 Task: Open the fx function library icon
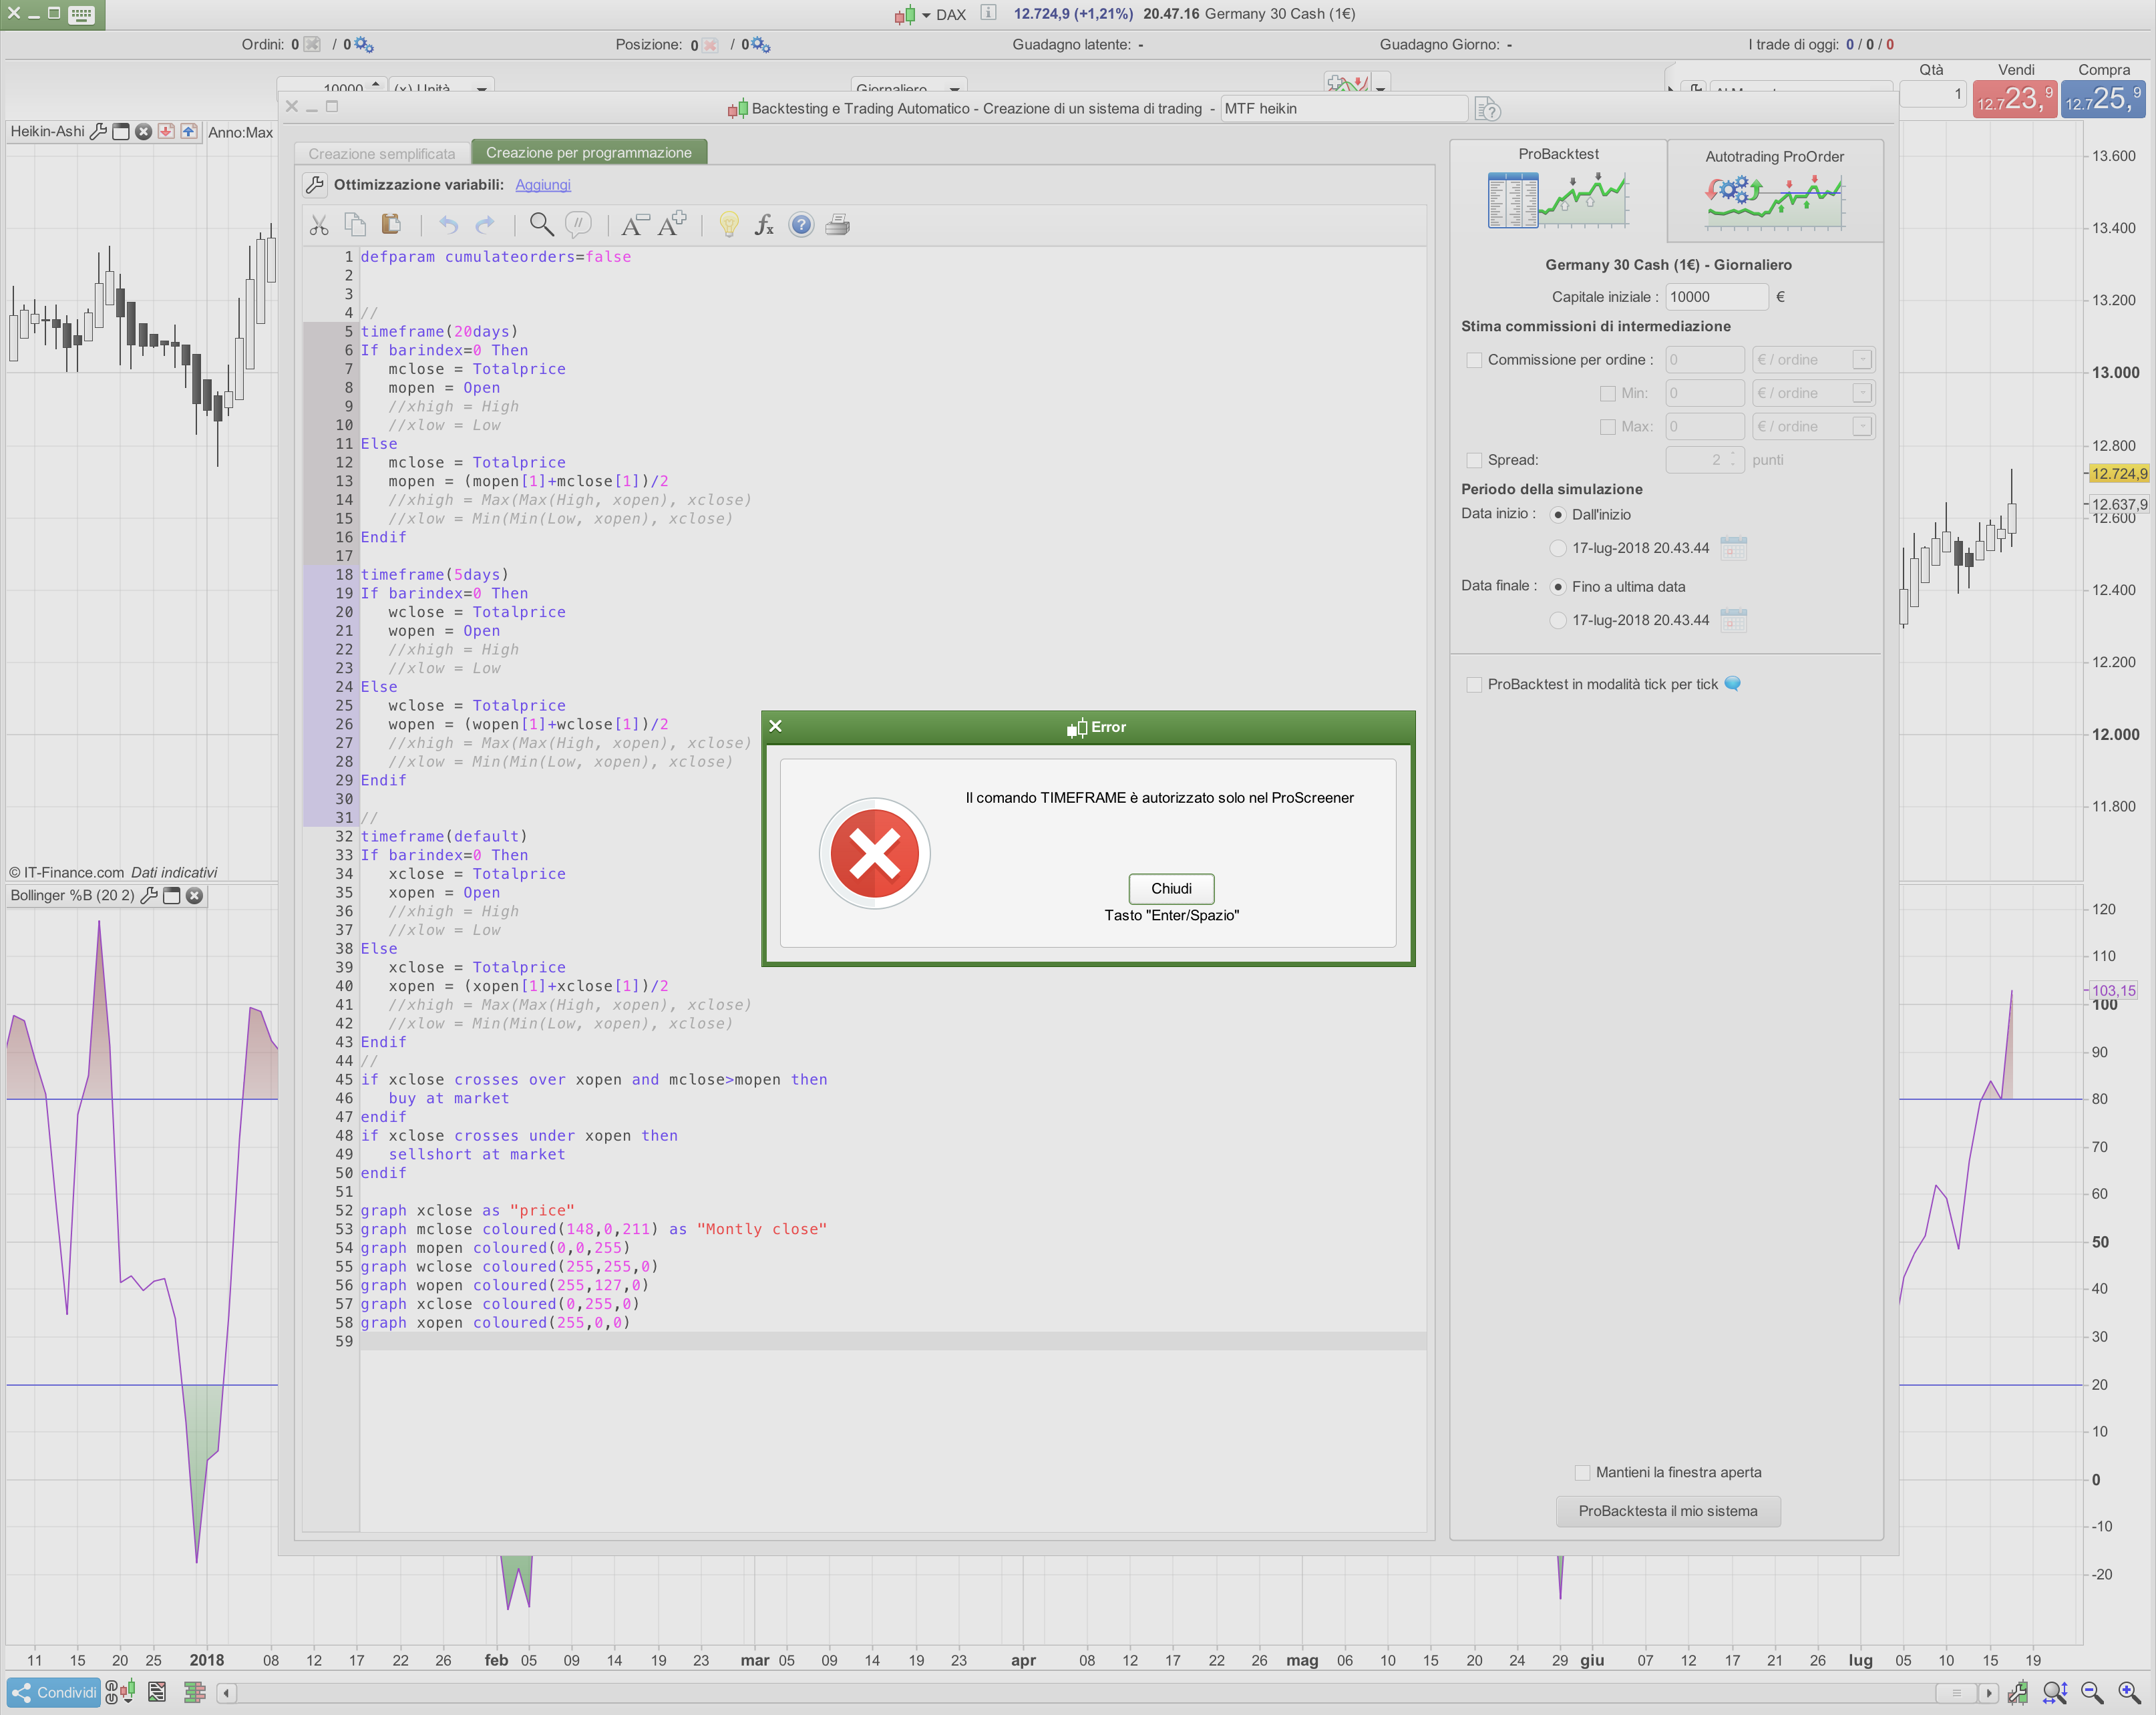(765, 225)
